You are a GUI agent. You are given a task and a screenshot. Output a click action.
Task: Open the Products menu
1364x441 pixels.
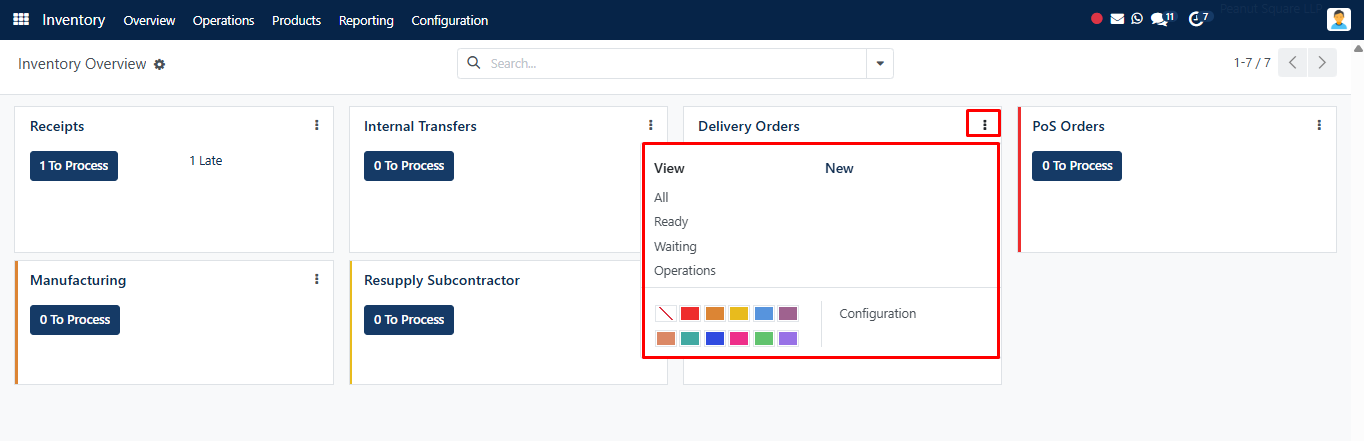tap(297, 20)
